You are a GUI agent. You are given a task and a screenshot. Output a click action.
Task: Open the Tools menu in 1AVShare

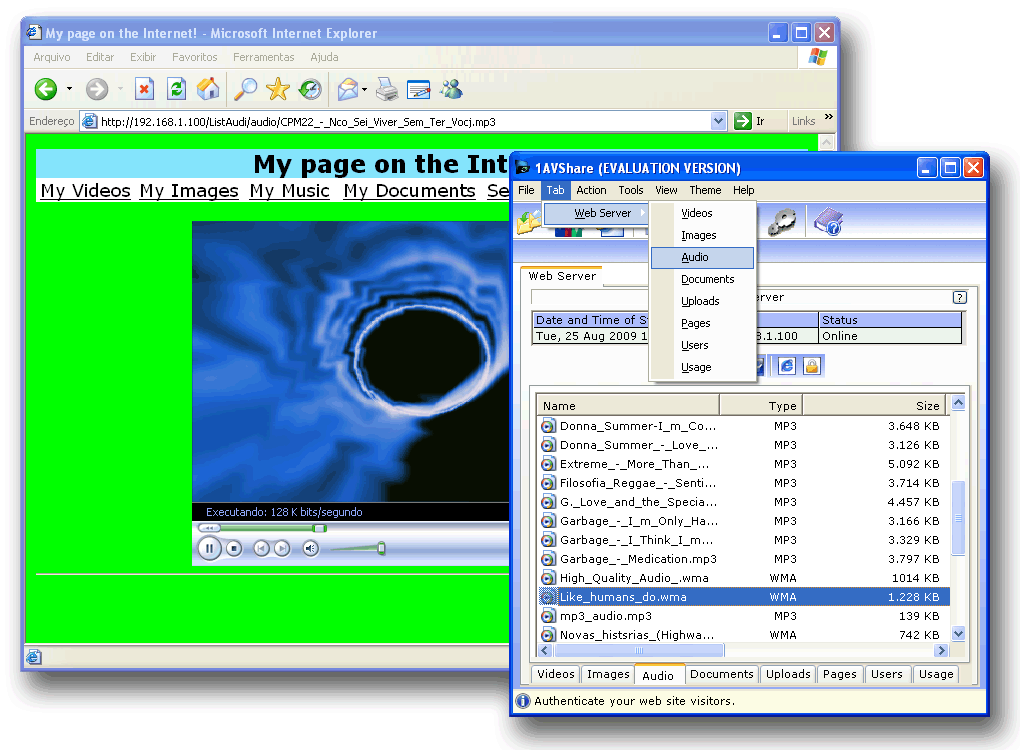point(630,190)
